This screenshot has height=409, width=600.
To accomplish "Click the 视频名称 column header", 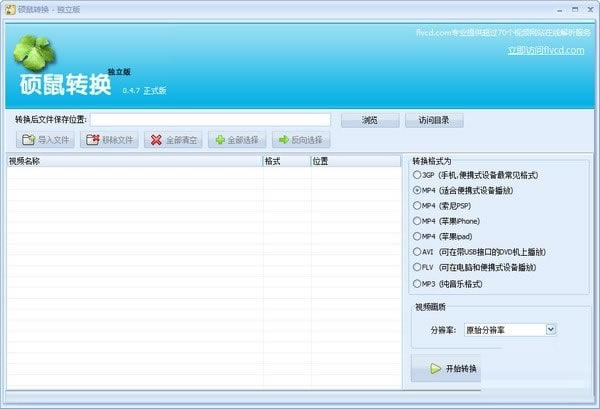I will 135,161.
